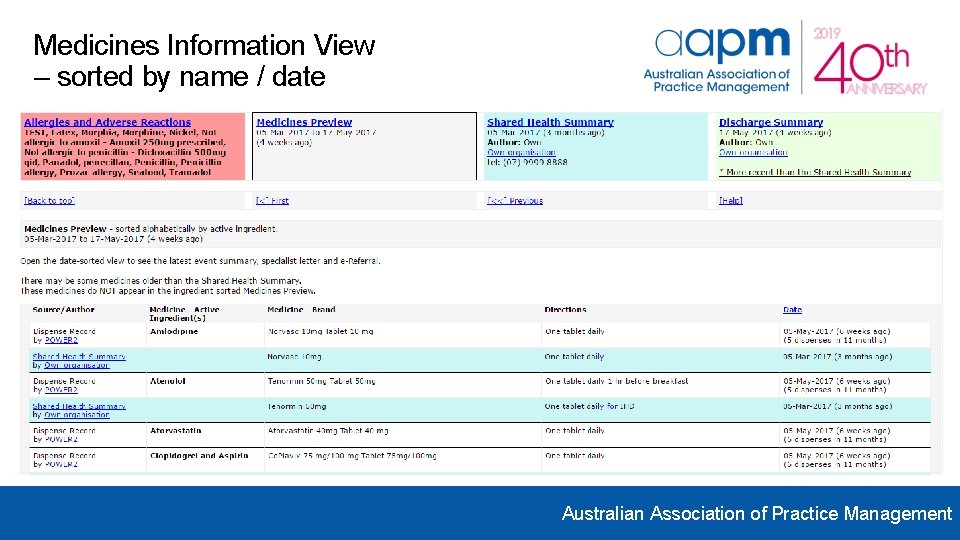The image size is (960, 540).
Task: Open Shared Health Summary link in Tenormin 50mg row
Action: tap(79, 406)
